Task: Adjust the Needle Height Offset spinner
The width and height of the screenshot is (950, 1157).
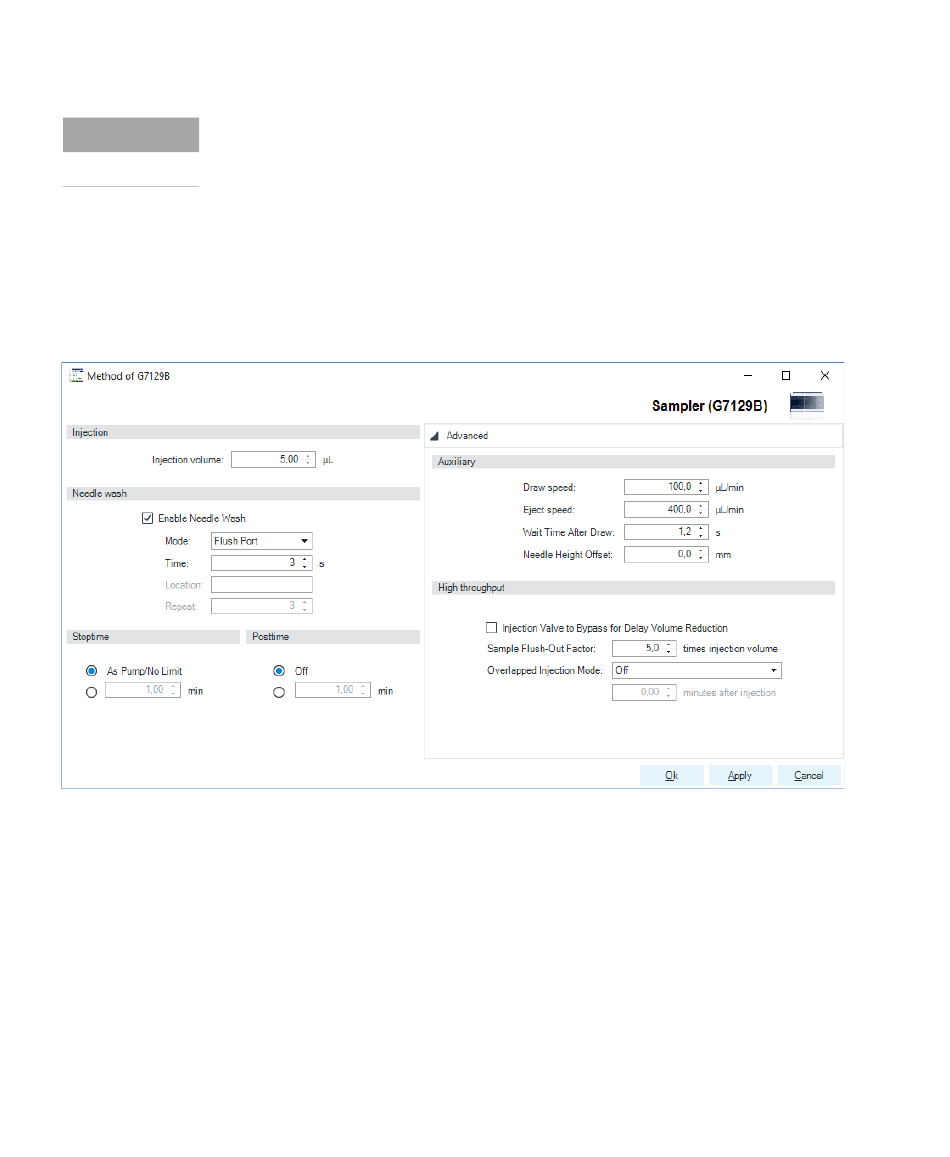Action: click(x=701, y=553)
